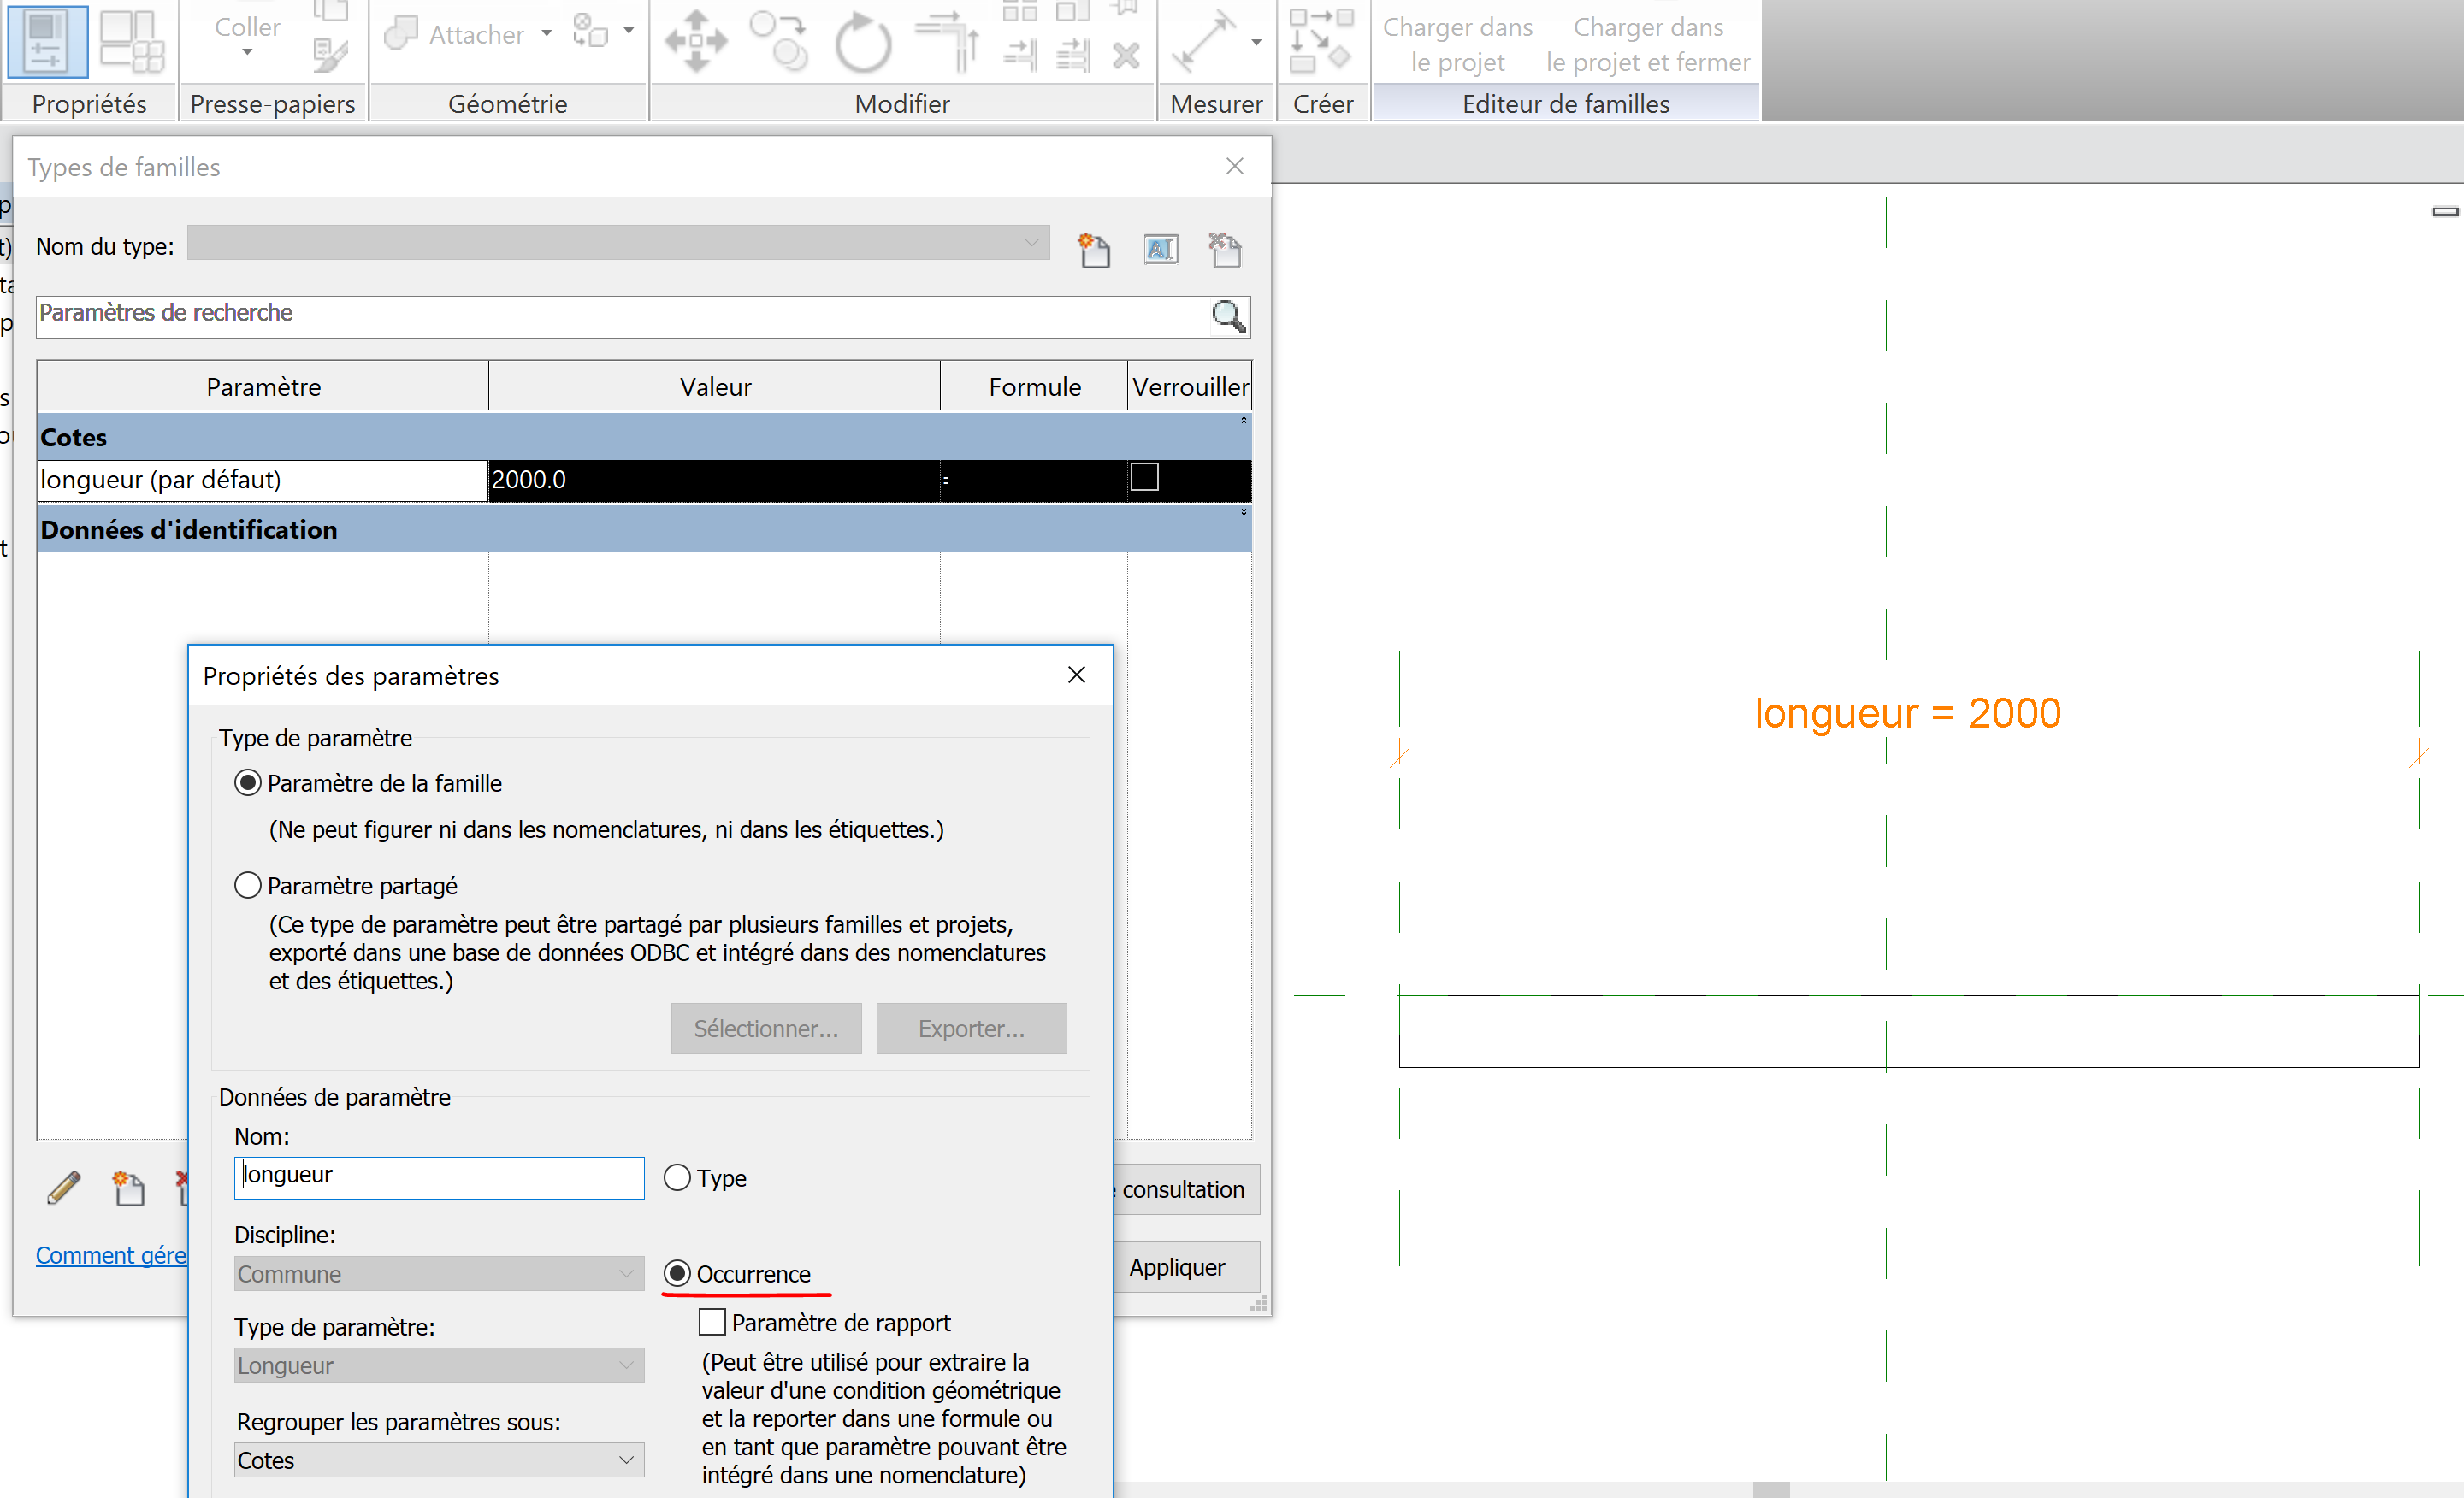Screen dimensions: 2464x1498
Task: Toggle the Verrouiller checkbox for longueur
Action: [1144, 477]
